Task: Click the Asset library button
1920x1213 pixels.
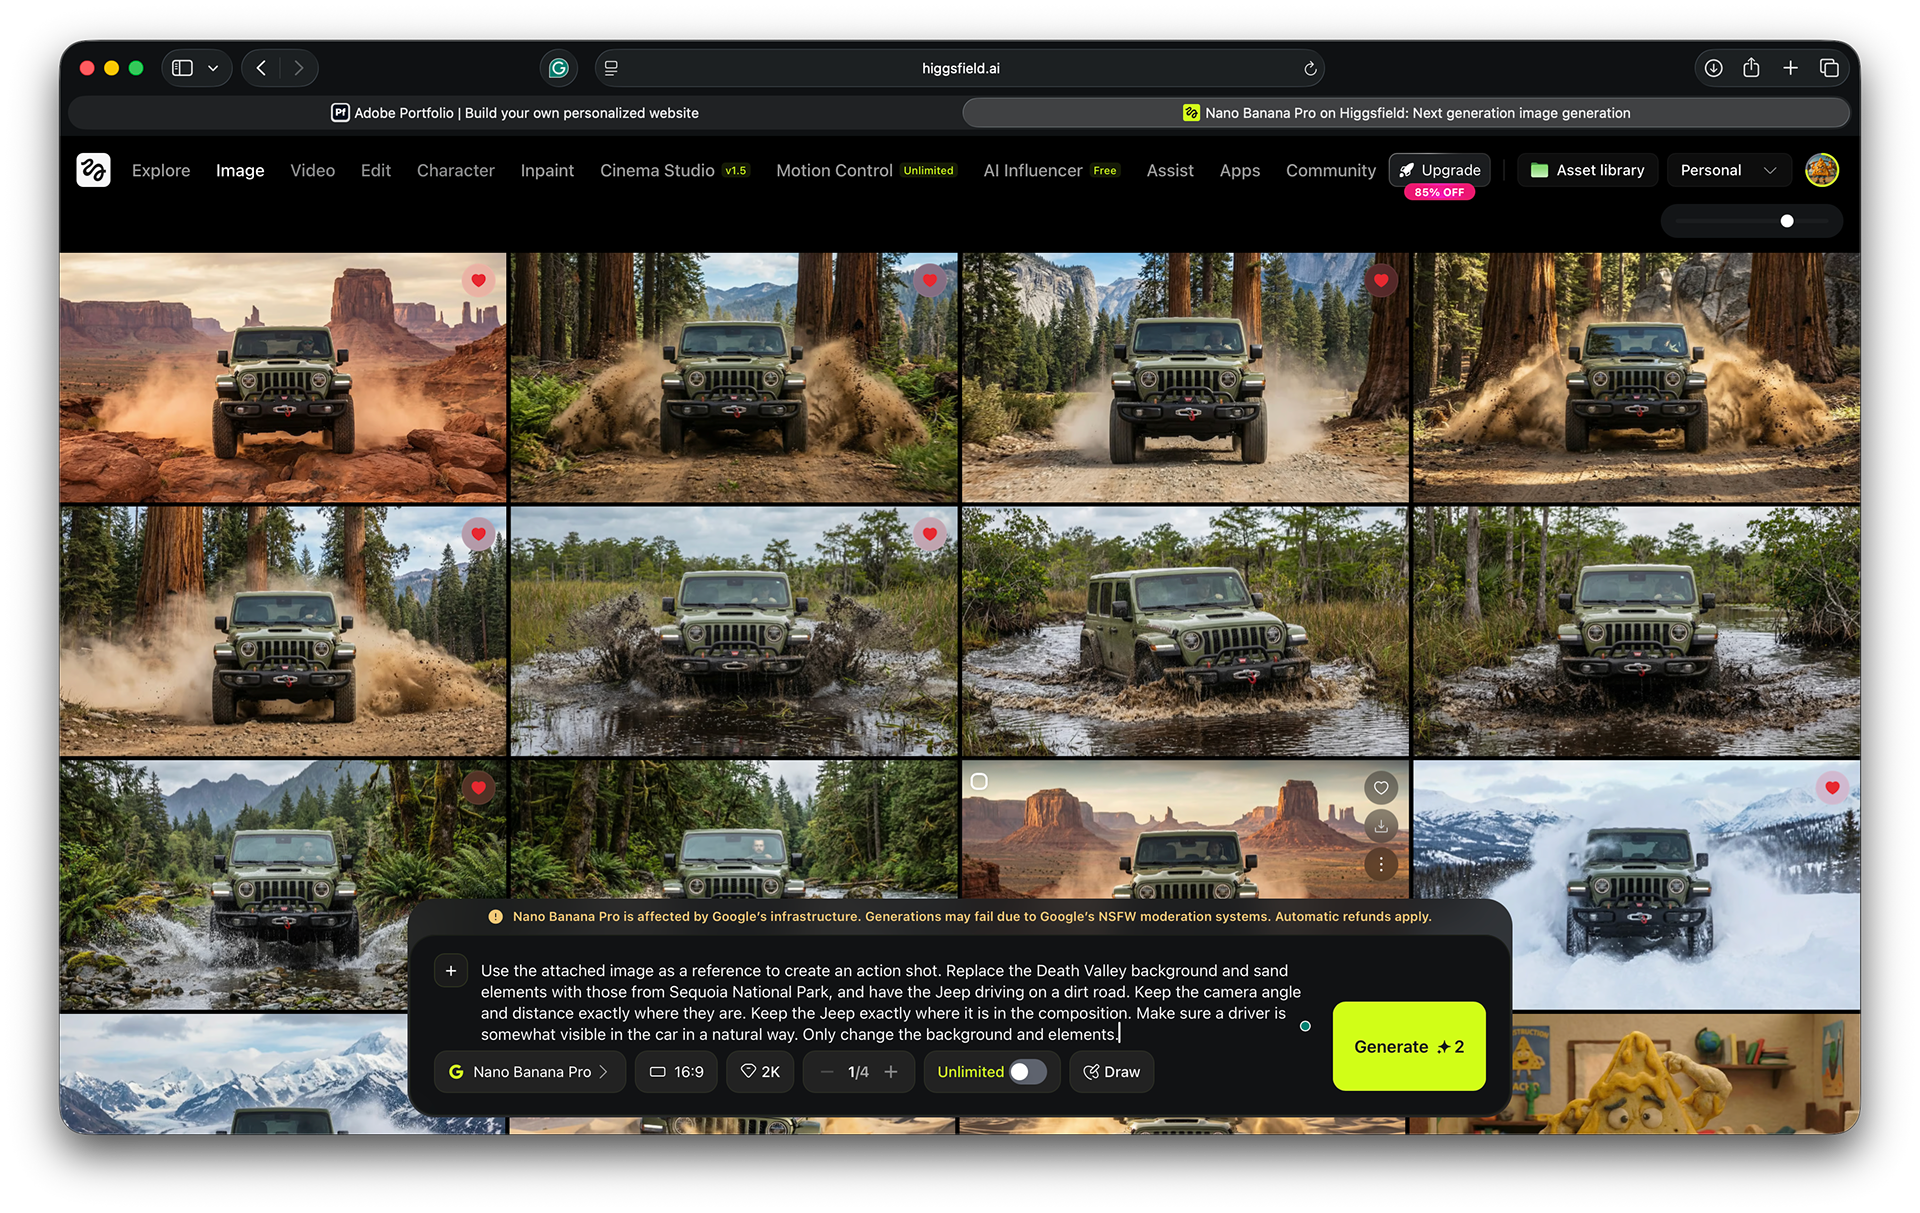Action: pos(1587,170)
